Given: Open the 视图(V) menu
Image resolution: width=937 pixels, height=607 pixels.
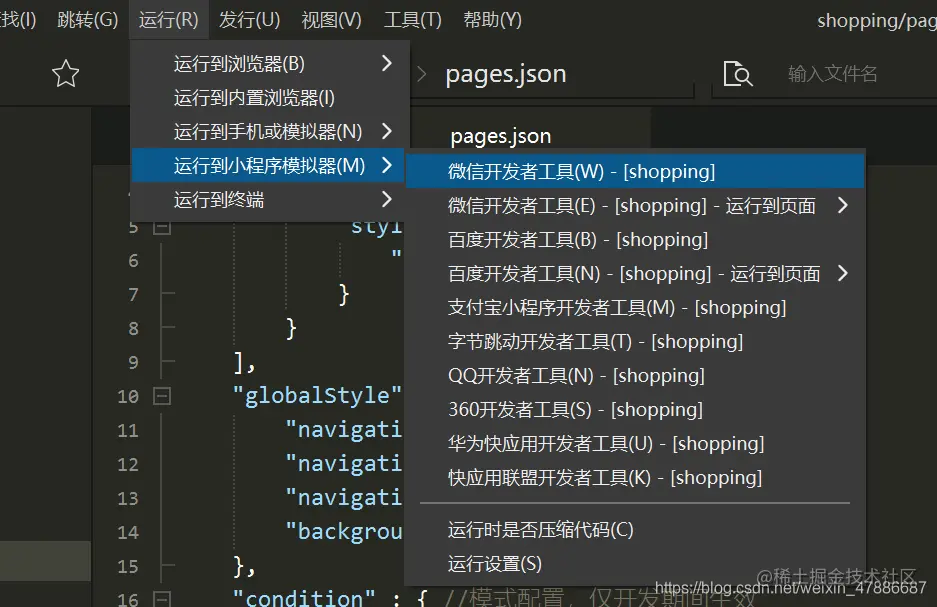Looking at the screenshot, I should click(x=331, y=20).
